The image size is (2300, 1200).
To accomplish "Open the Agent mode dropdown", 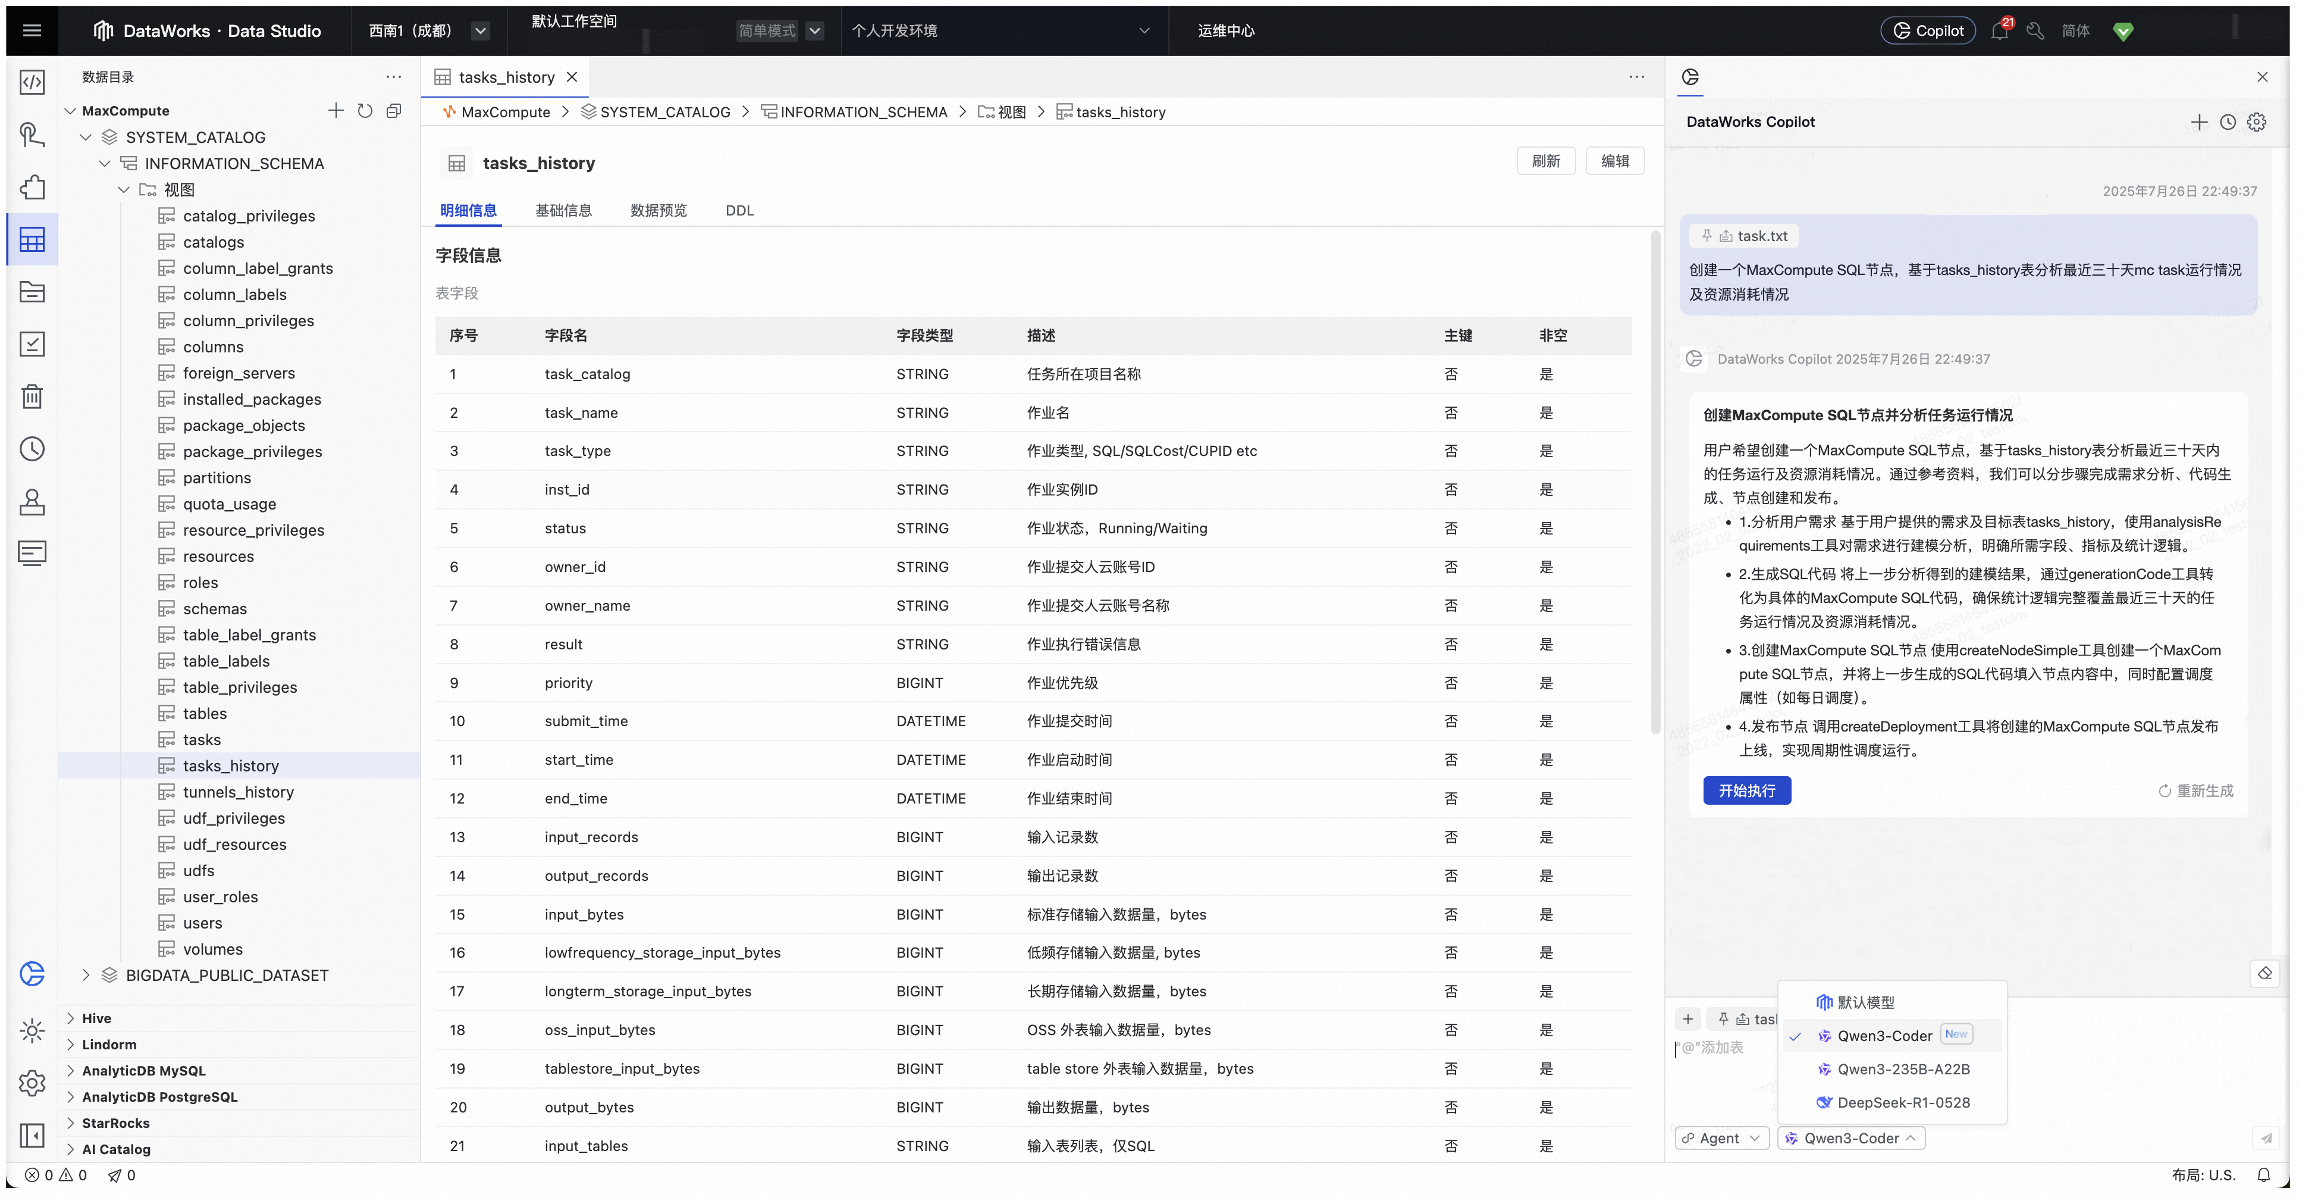I will [1721, 1138].
